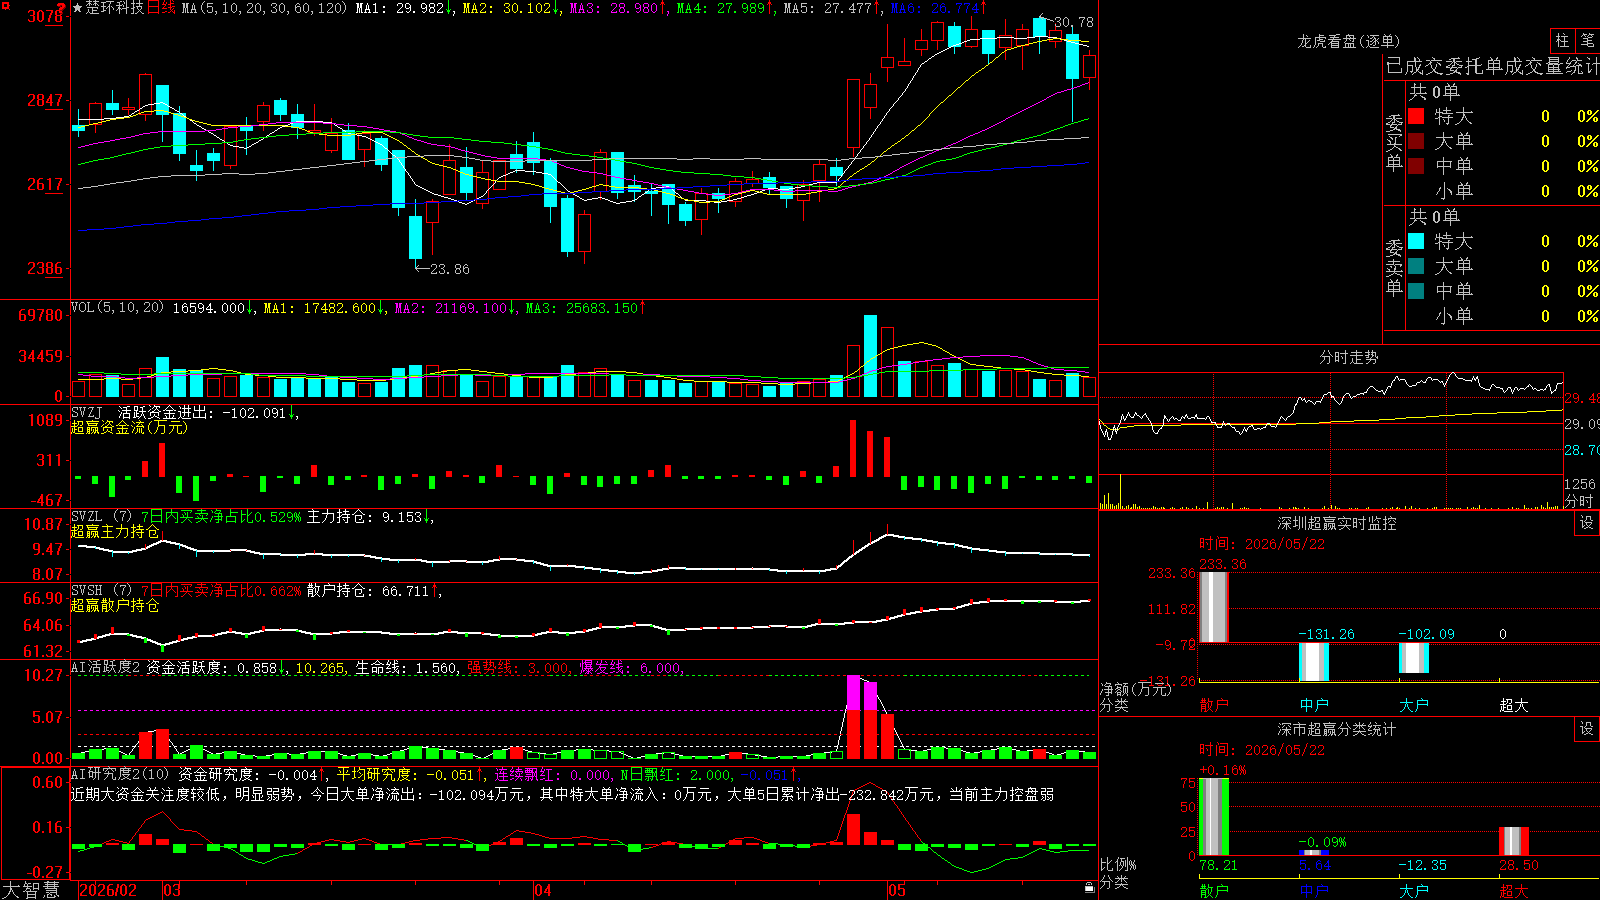Click the SVSH (7) indicator name
This screenshot has width=1600, height=900.
[x=101, y=590]
